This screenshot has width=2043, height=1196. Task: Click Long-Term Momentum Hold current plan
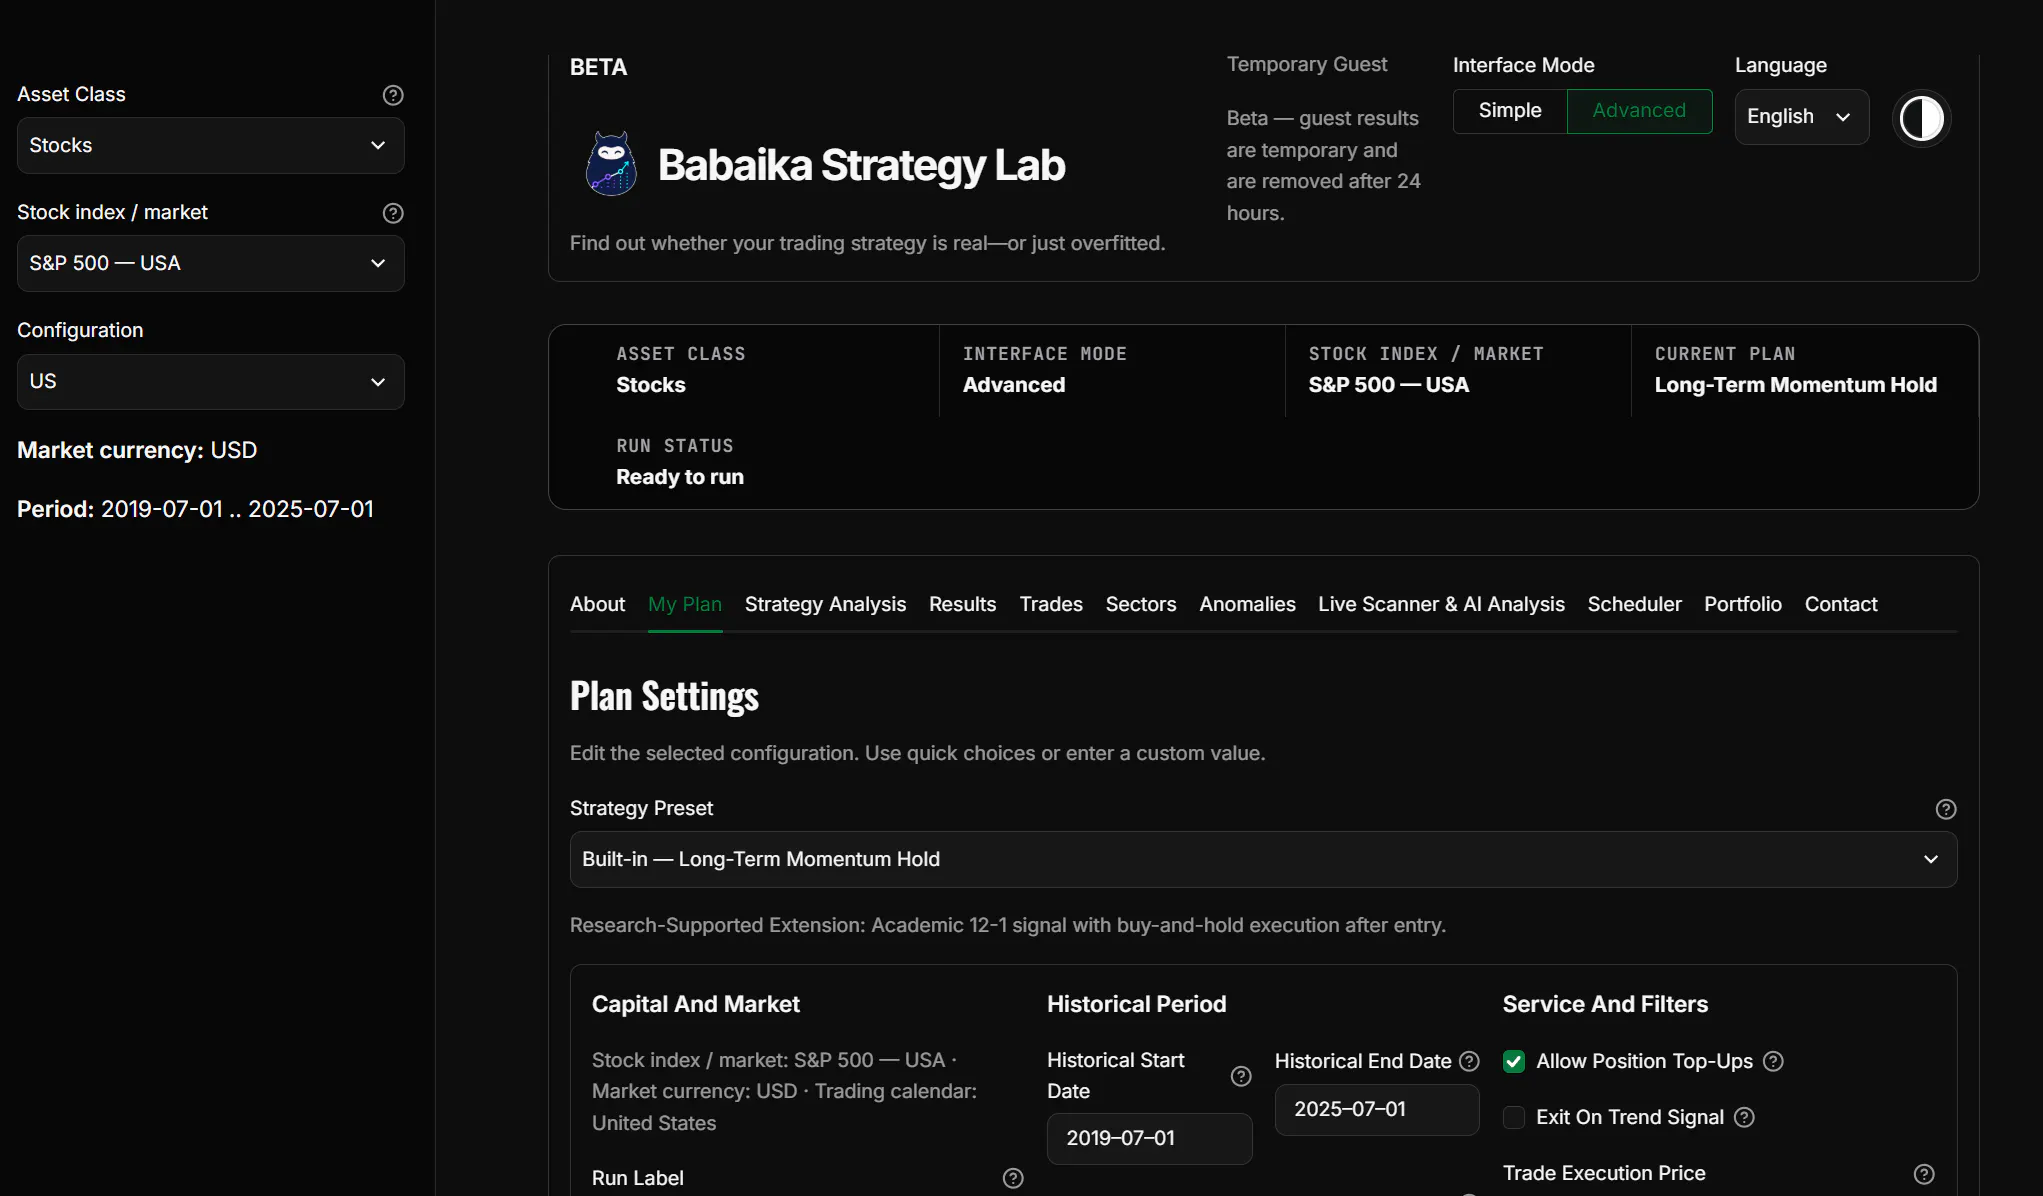(1795, 385)
